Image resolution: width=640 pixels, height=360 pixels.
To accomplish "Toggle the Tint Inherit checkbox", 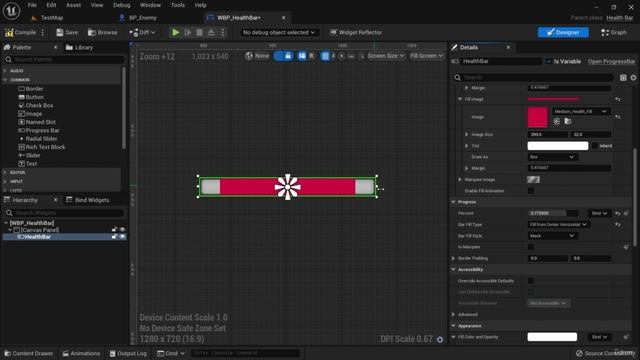I will point(595,146).
